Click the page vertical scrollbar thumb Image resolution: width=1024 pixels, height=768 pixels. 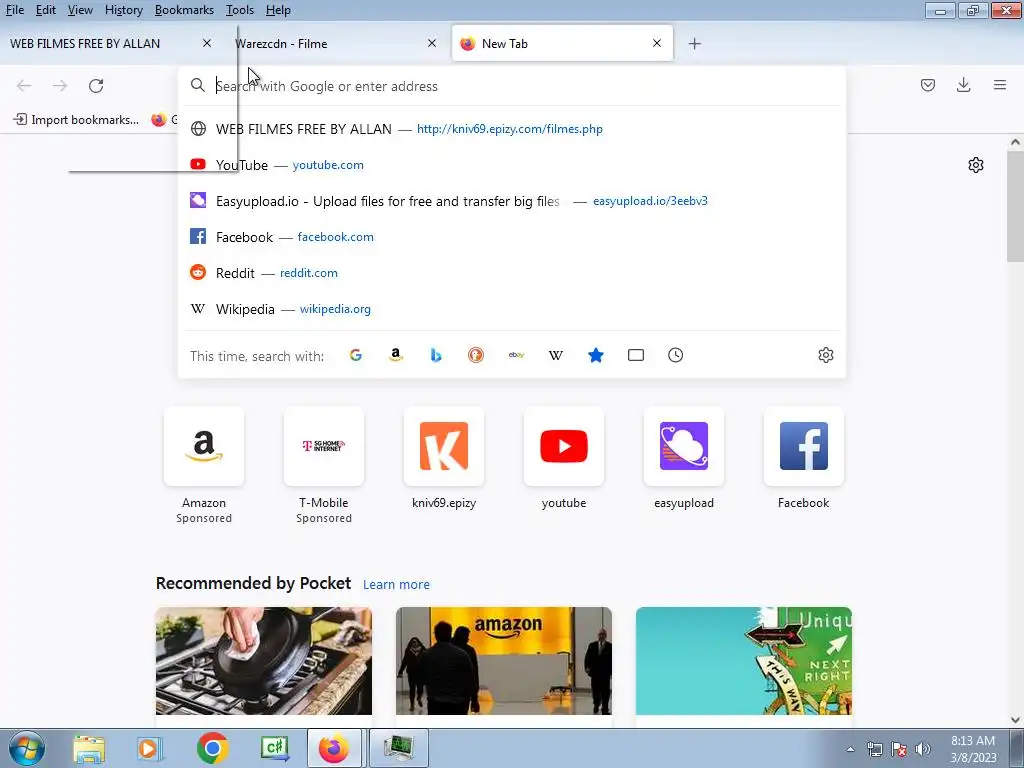click(x=1015, y=206)
